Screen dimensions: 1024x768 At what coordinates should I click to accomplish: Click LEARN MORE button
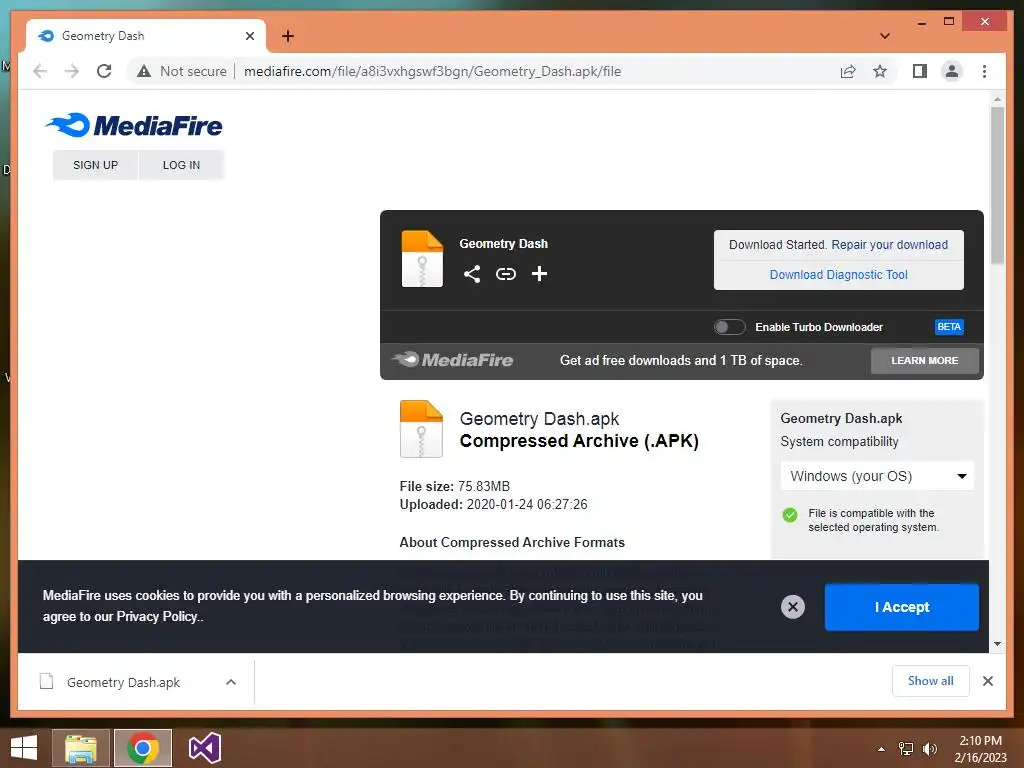[x=925, y=360]
